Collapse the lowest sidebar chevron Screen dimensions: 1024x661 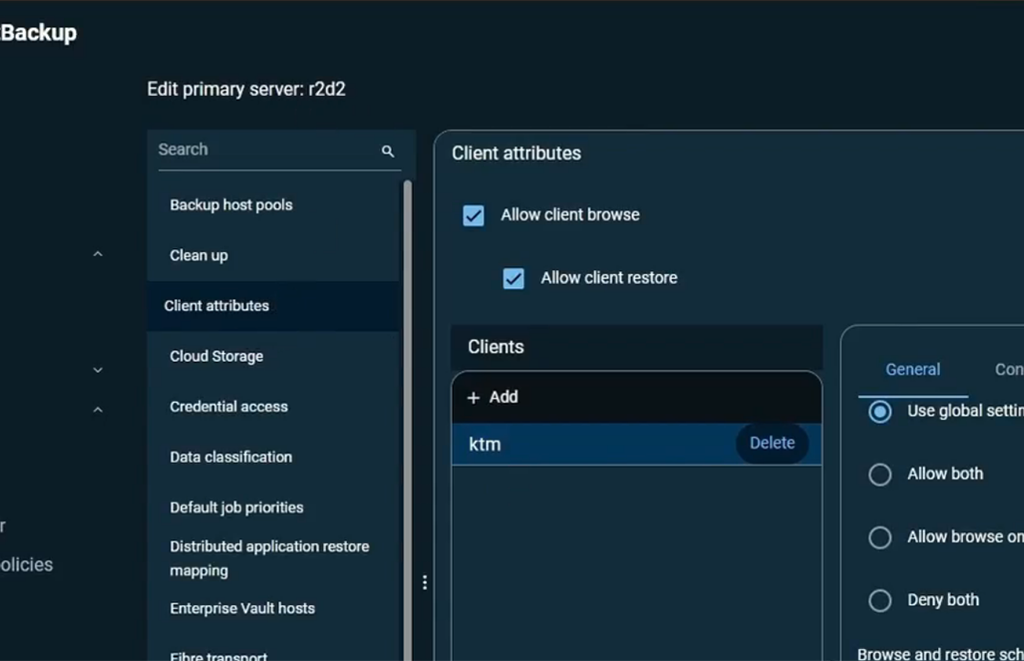point(98,410)
